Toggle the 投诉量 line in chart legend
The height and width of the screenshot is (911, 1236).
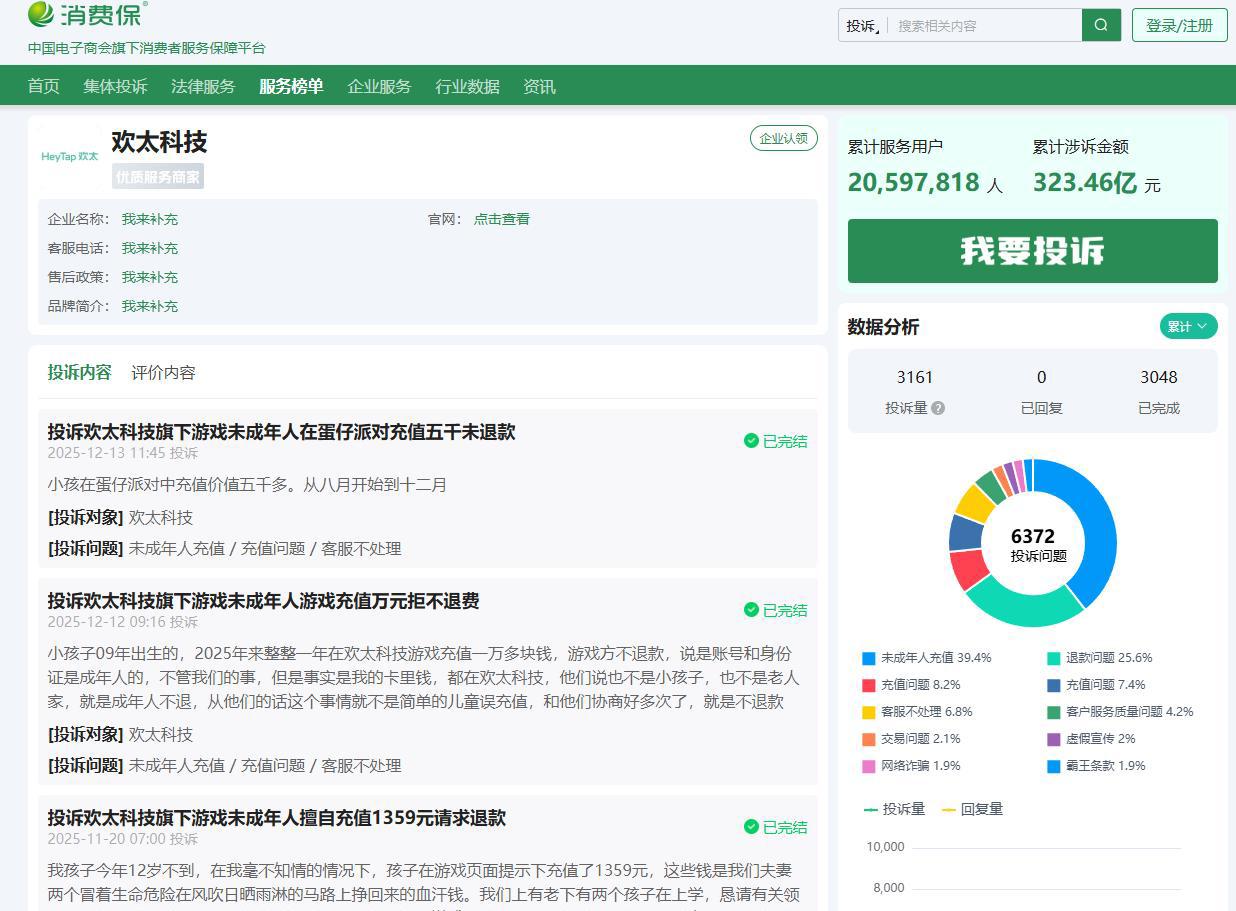[x=894, y=809]
